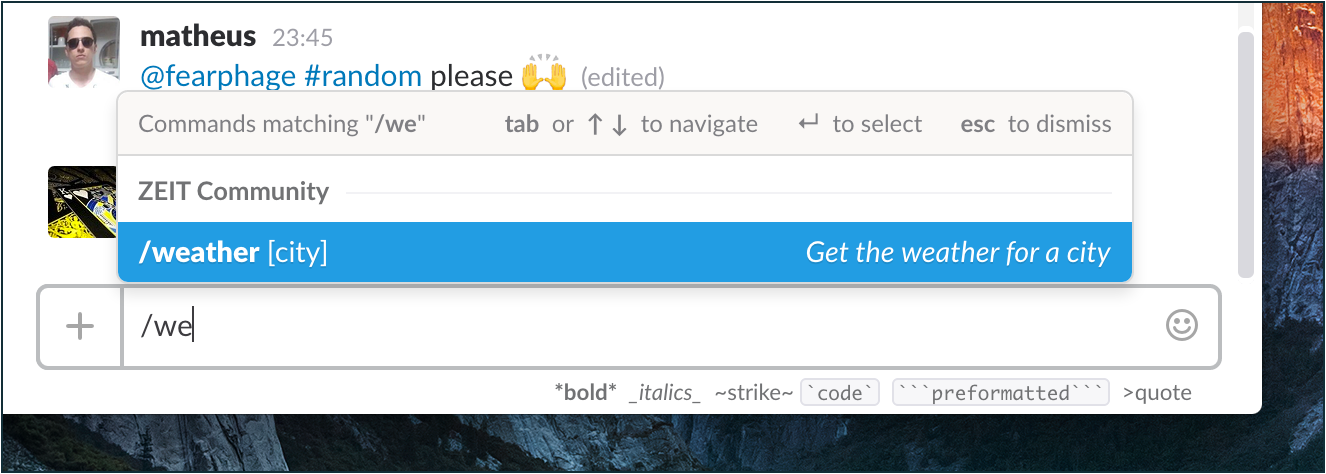Image resolution: width=1326 pixels, height=474 pixels.
Task: Click the ~strike~ formatting hint
Action: click(754, 393)
